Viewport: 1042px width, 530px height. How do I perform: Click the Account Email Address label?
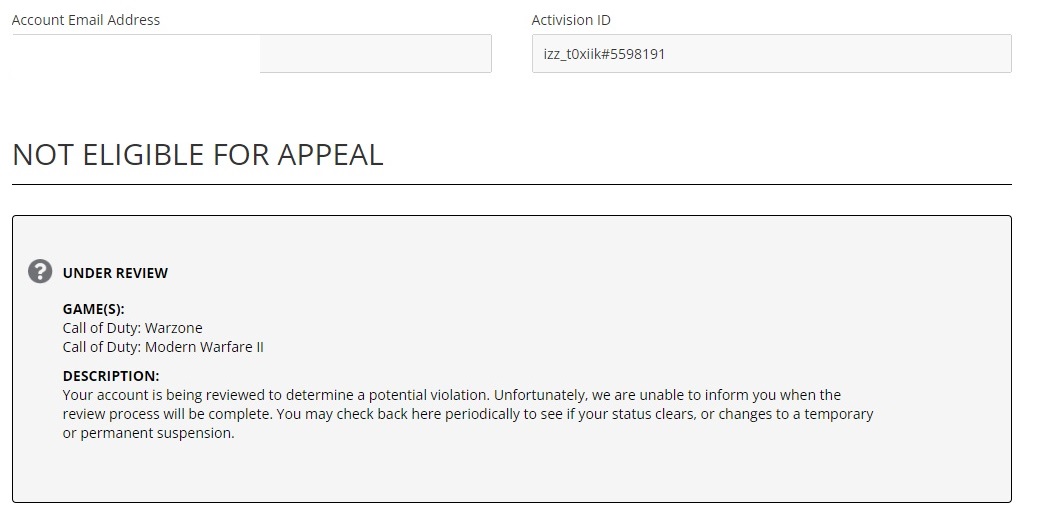coord(86,20)
